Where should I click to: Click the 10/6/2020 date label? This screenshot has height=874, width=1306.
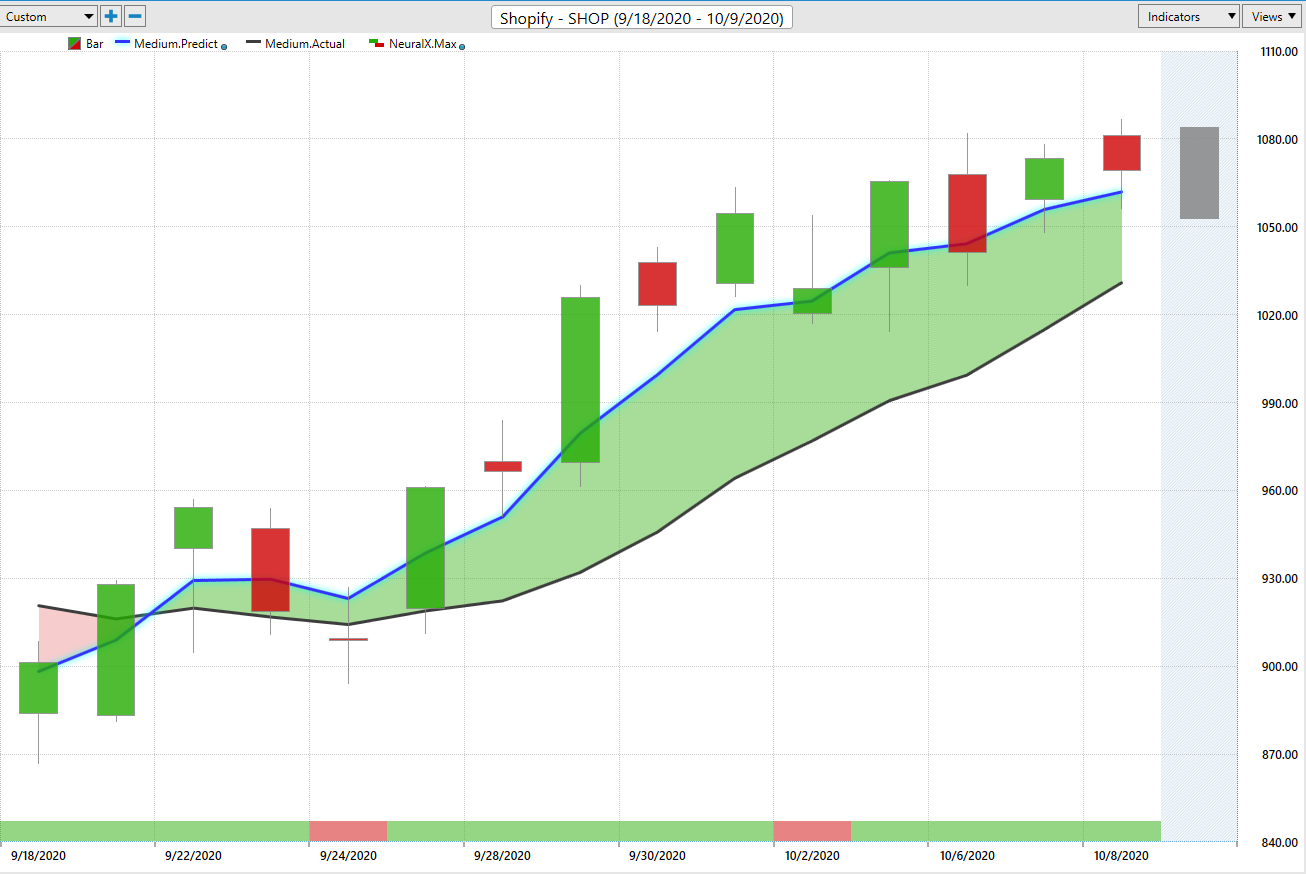pyautogui.click(x=967, y=856)
